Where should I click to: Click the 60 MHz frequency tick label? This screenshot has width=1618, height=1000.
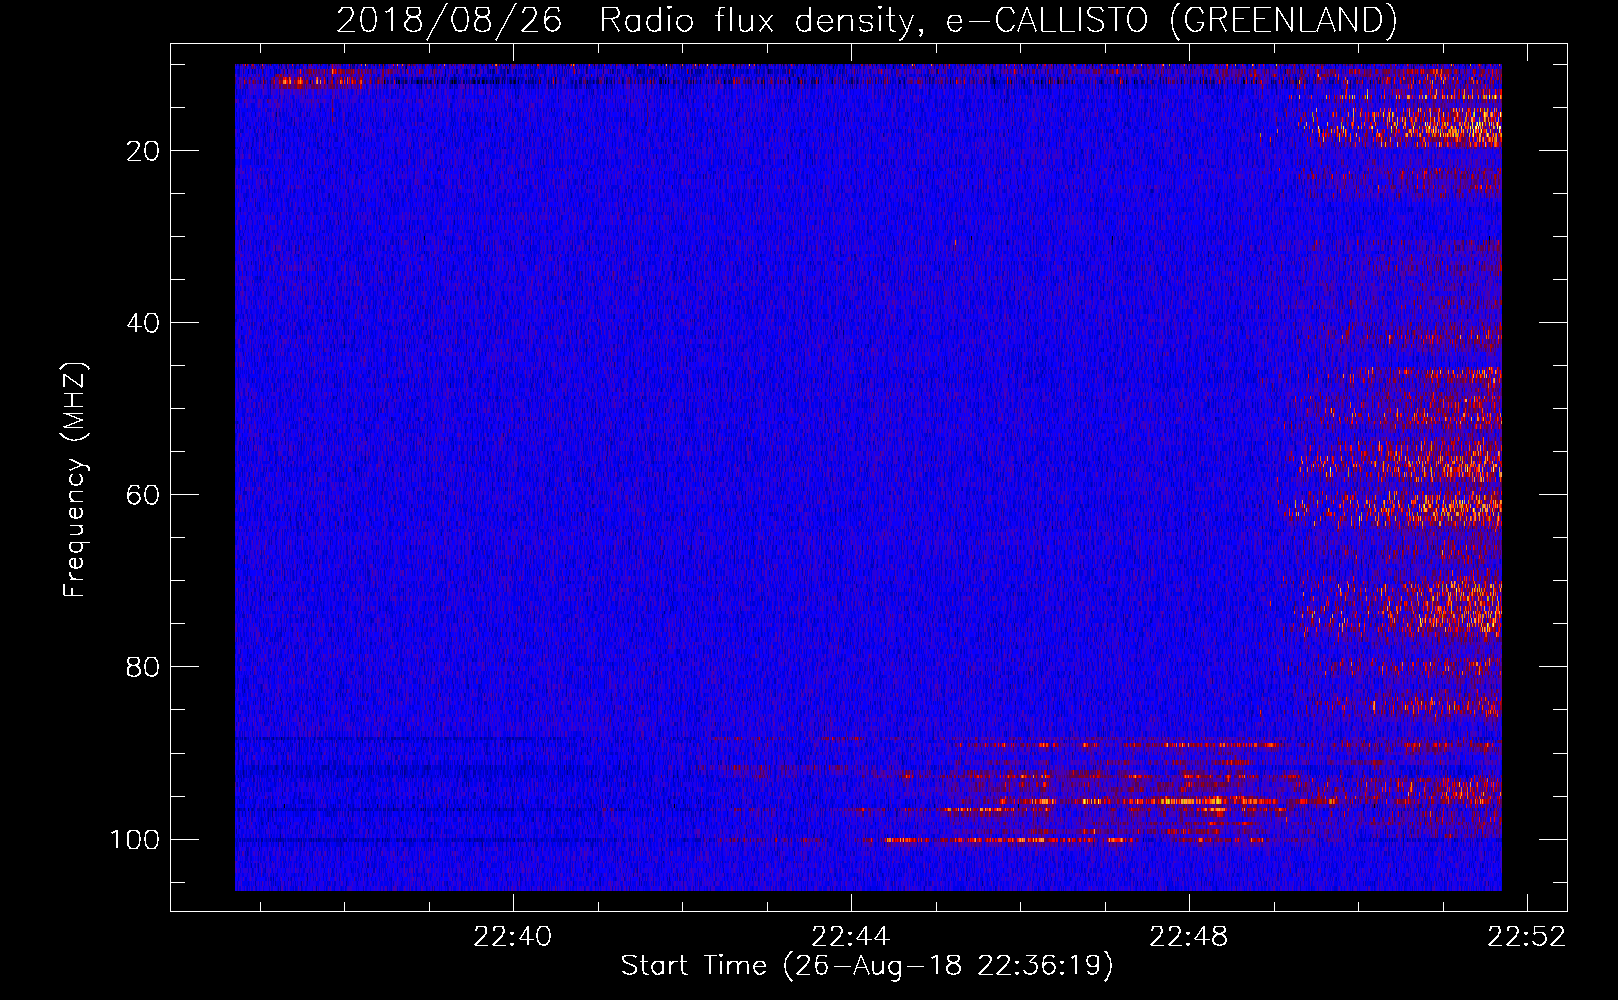(143, 495)
